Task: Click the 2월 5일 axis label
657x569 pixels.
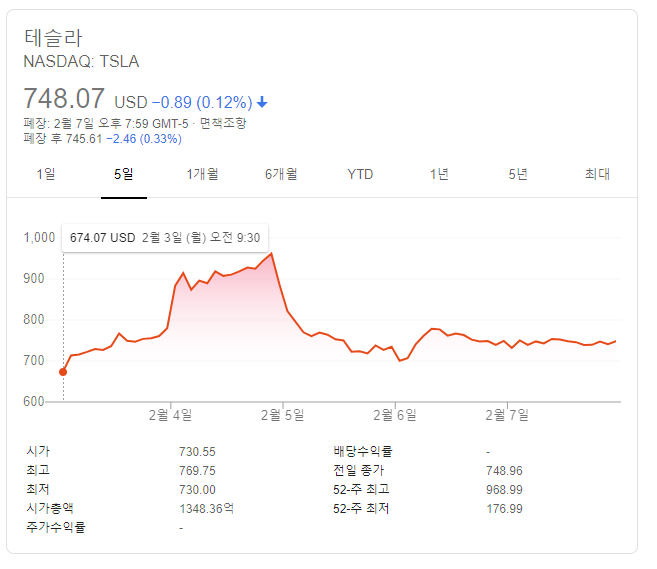Action: [x=282, y=415]
